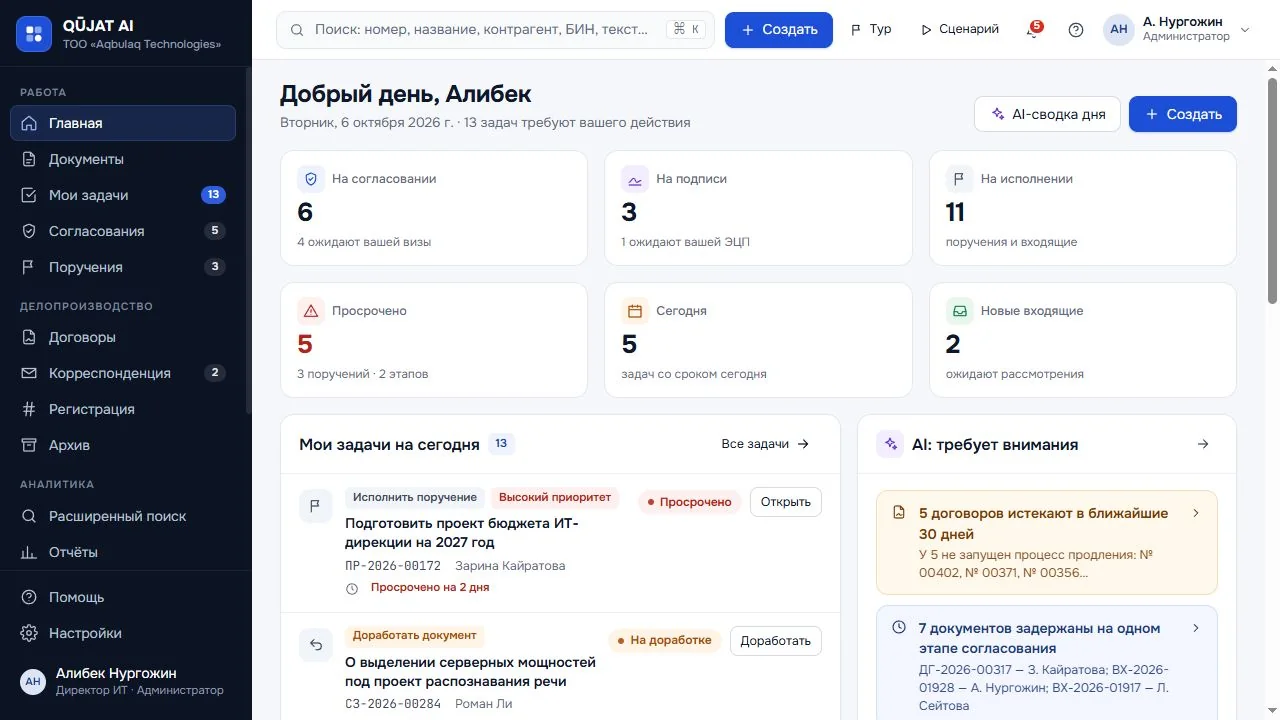Click the Доработать button for the task
This screenshot has width=1280, height=720.
[776, 641]
